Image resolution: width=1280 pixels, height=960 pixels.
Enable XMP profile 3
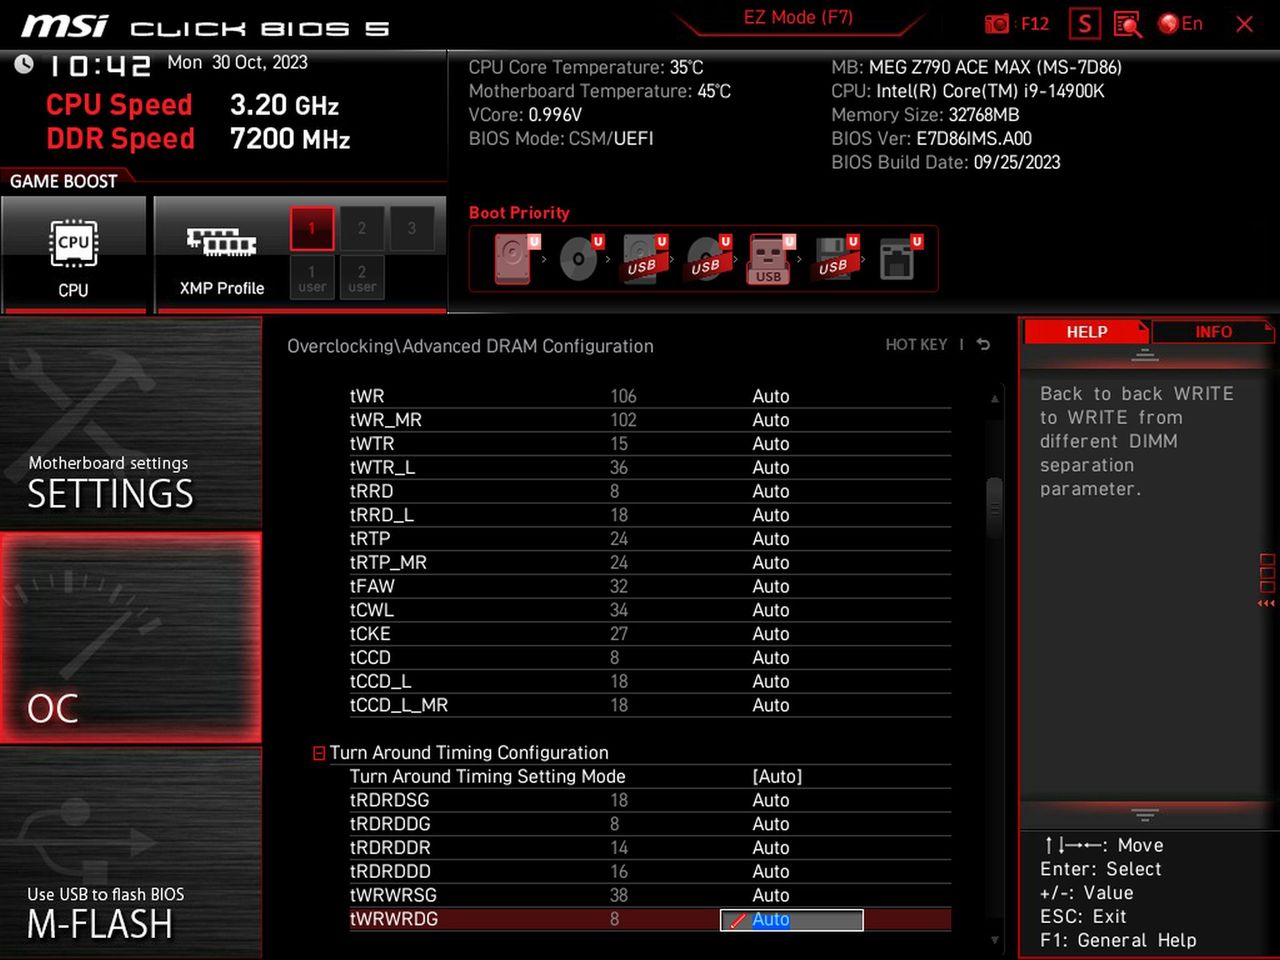(x=412, y=228)
